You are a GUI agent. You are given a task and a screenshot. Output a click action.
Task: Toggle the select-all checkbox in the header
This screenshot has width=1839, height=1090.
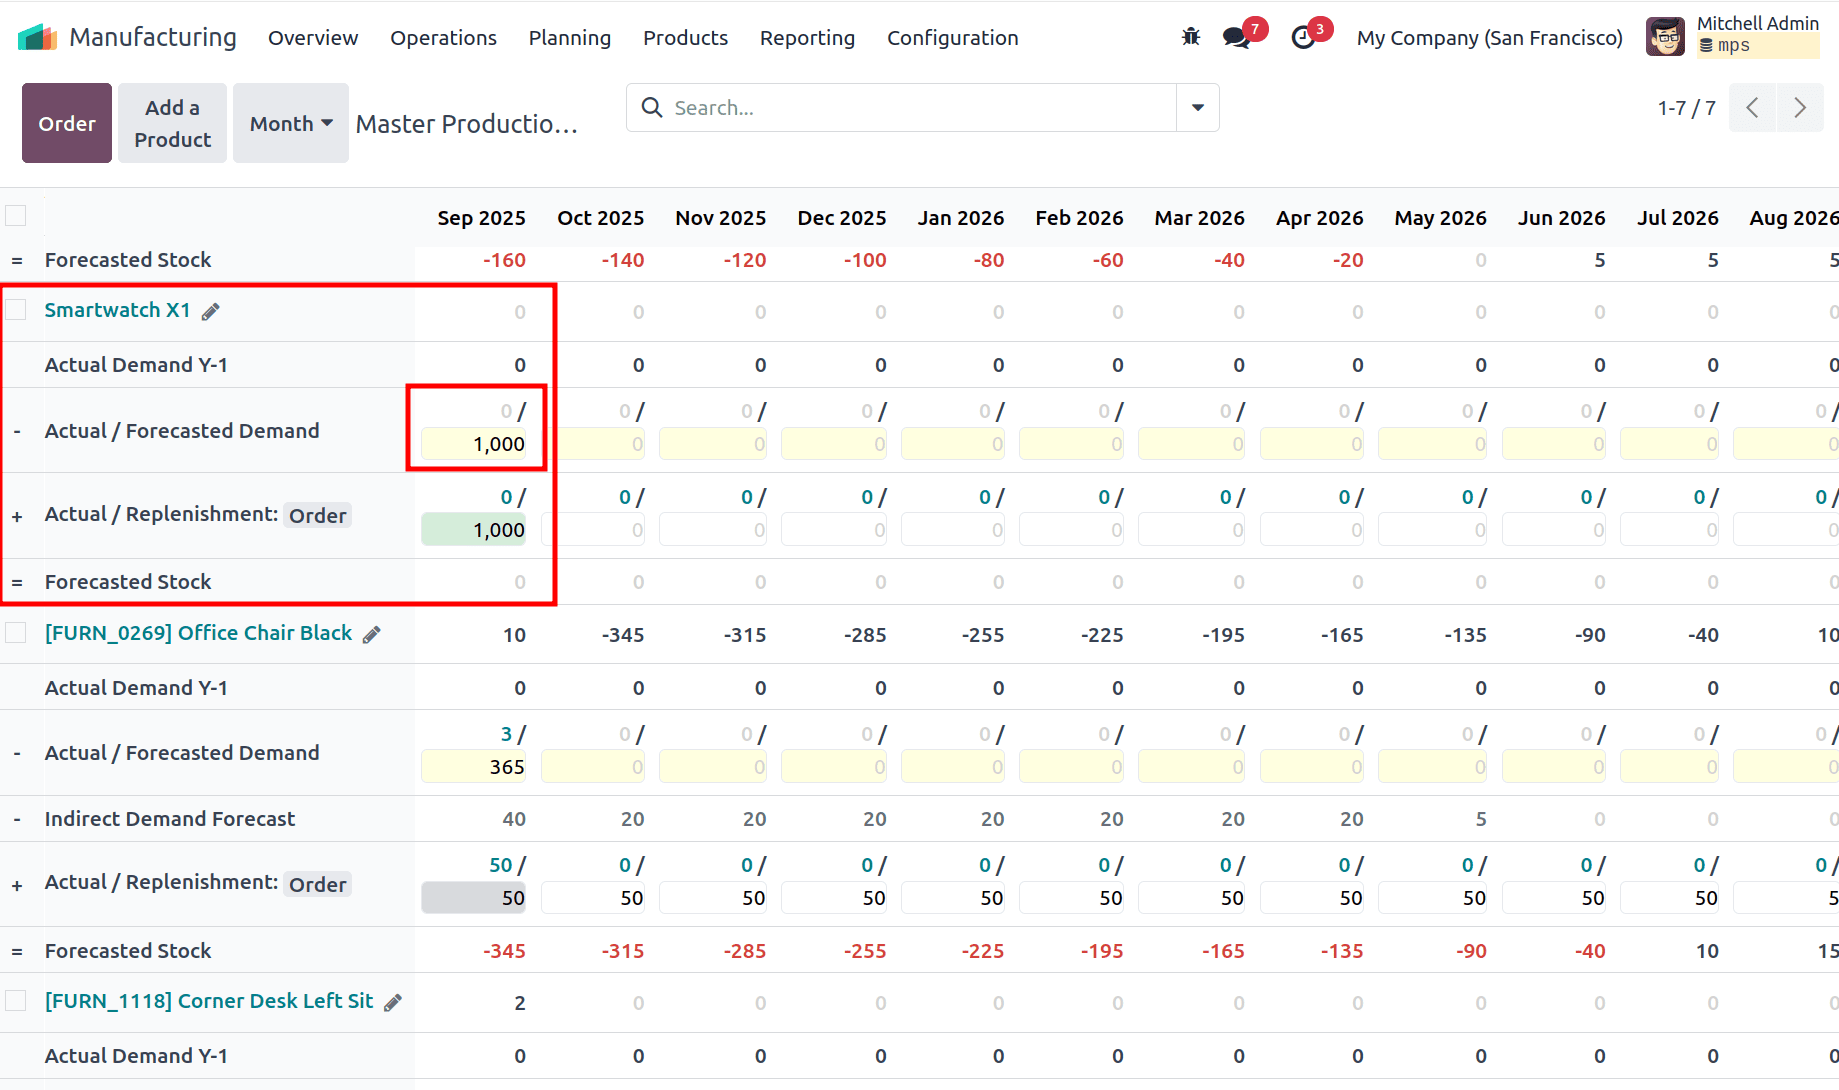tap(16, 214)
